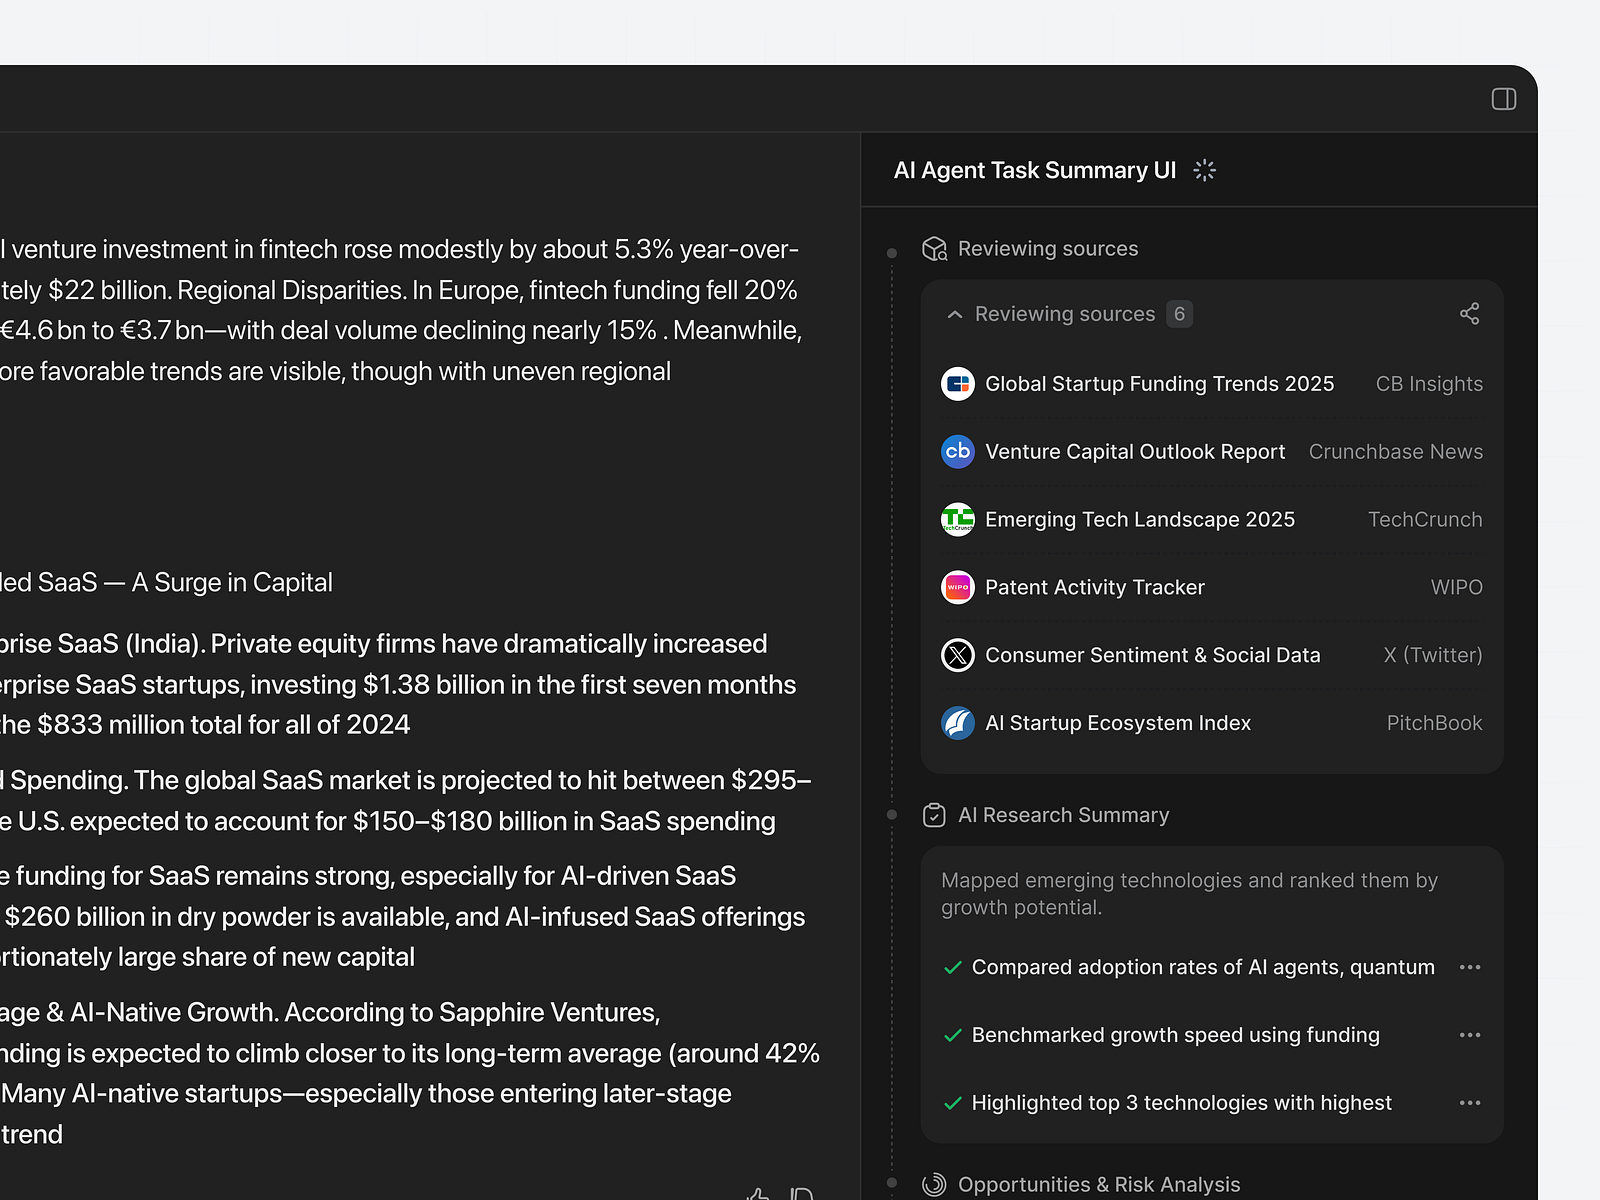Open options menu for Highlighted top 3 technologies
Image resolution: width=1600 pixels, height=1200 pixels.
pos(1470,1102)
